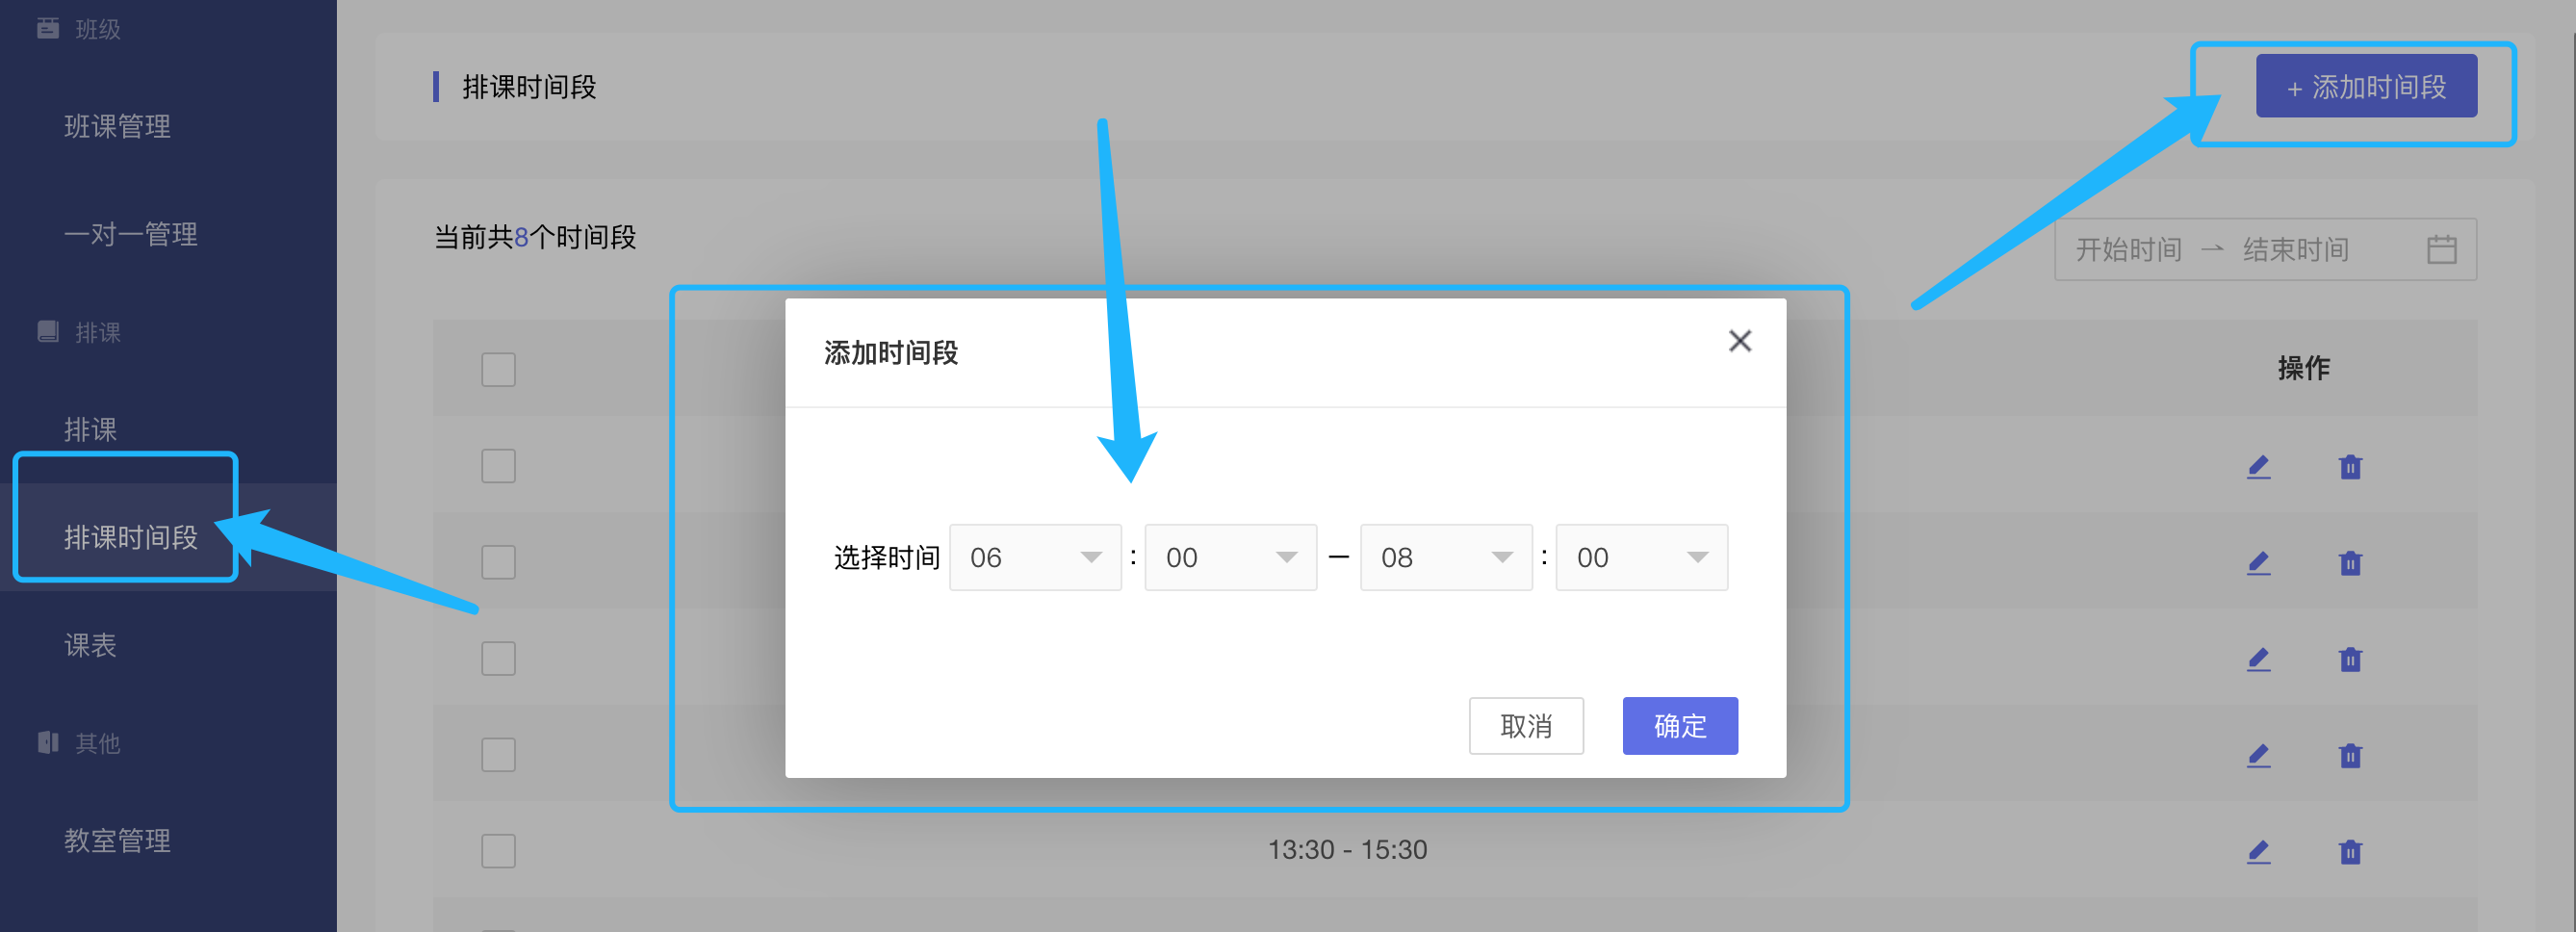Delete the third time slot row
Viewport: 2576px width, 932px height.
[2350, 659]
